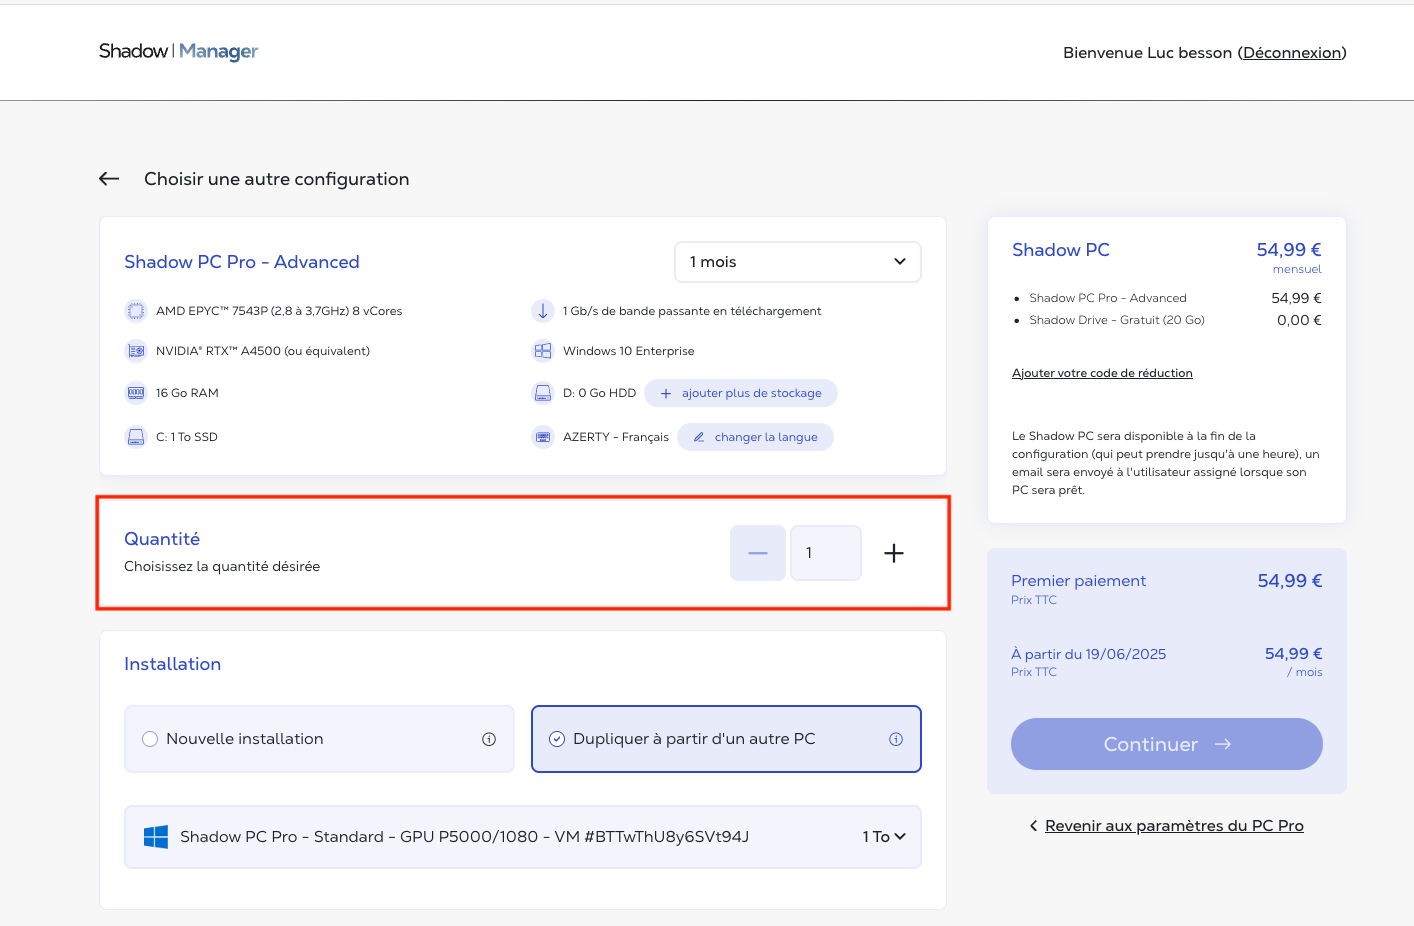Click the À partir du 19/06/2025 text
1414x926 pixels.
pyautogui.click(x=1088, y=654)
